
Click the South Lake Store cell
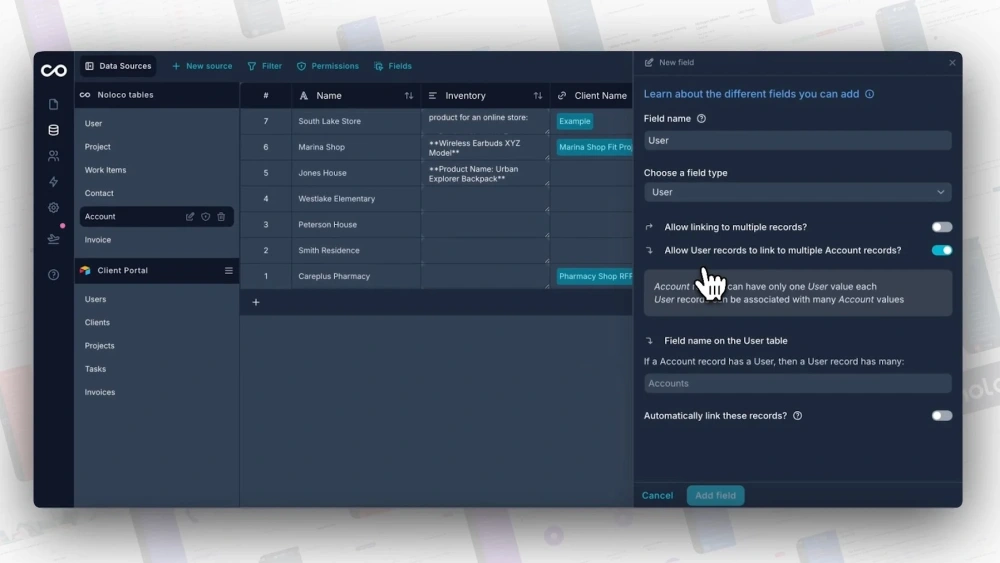pos(356,121)
